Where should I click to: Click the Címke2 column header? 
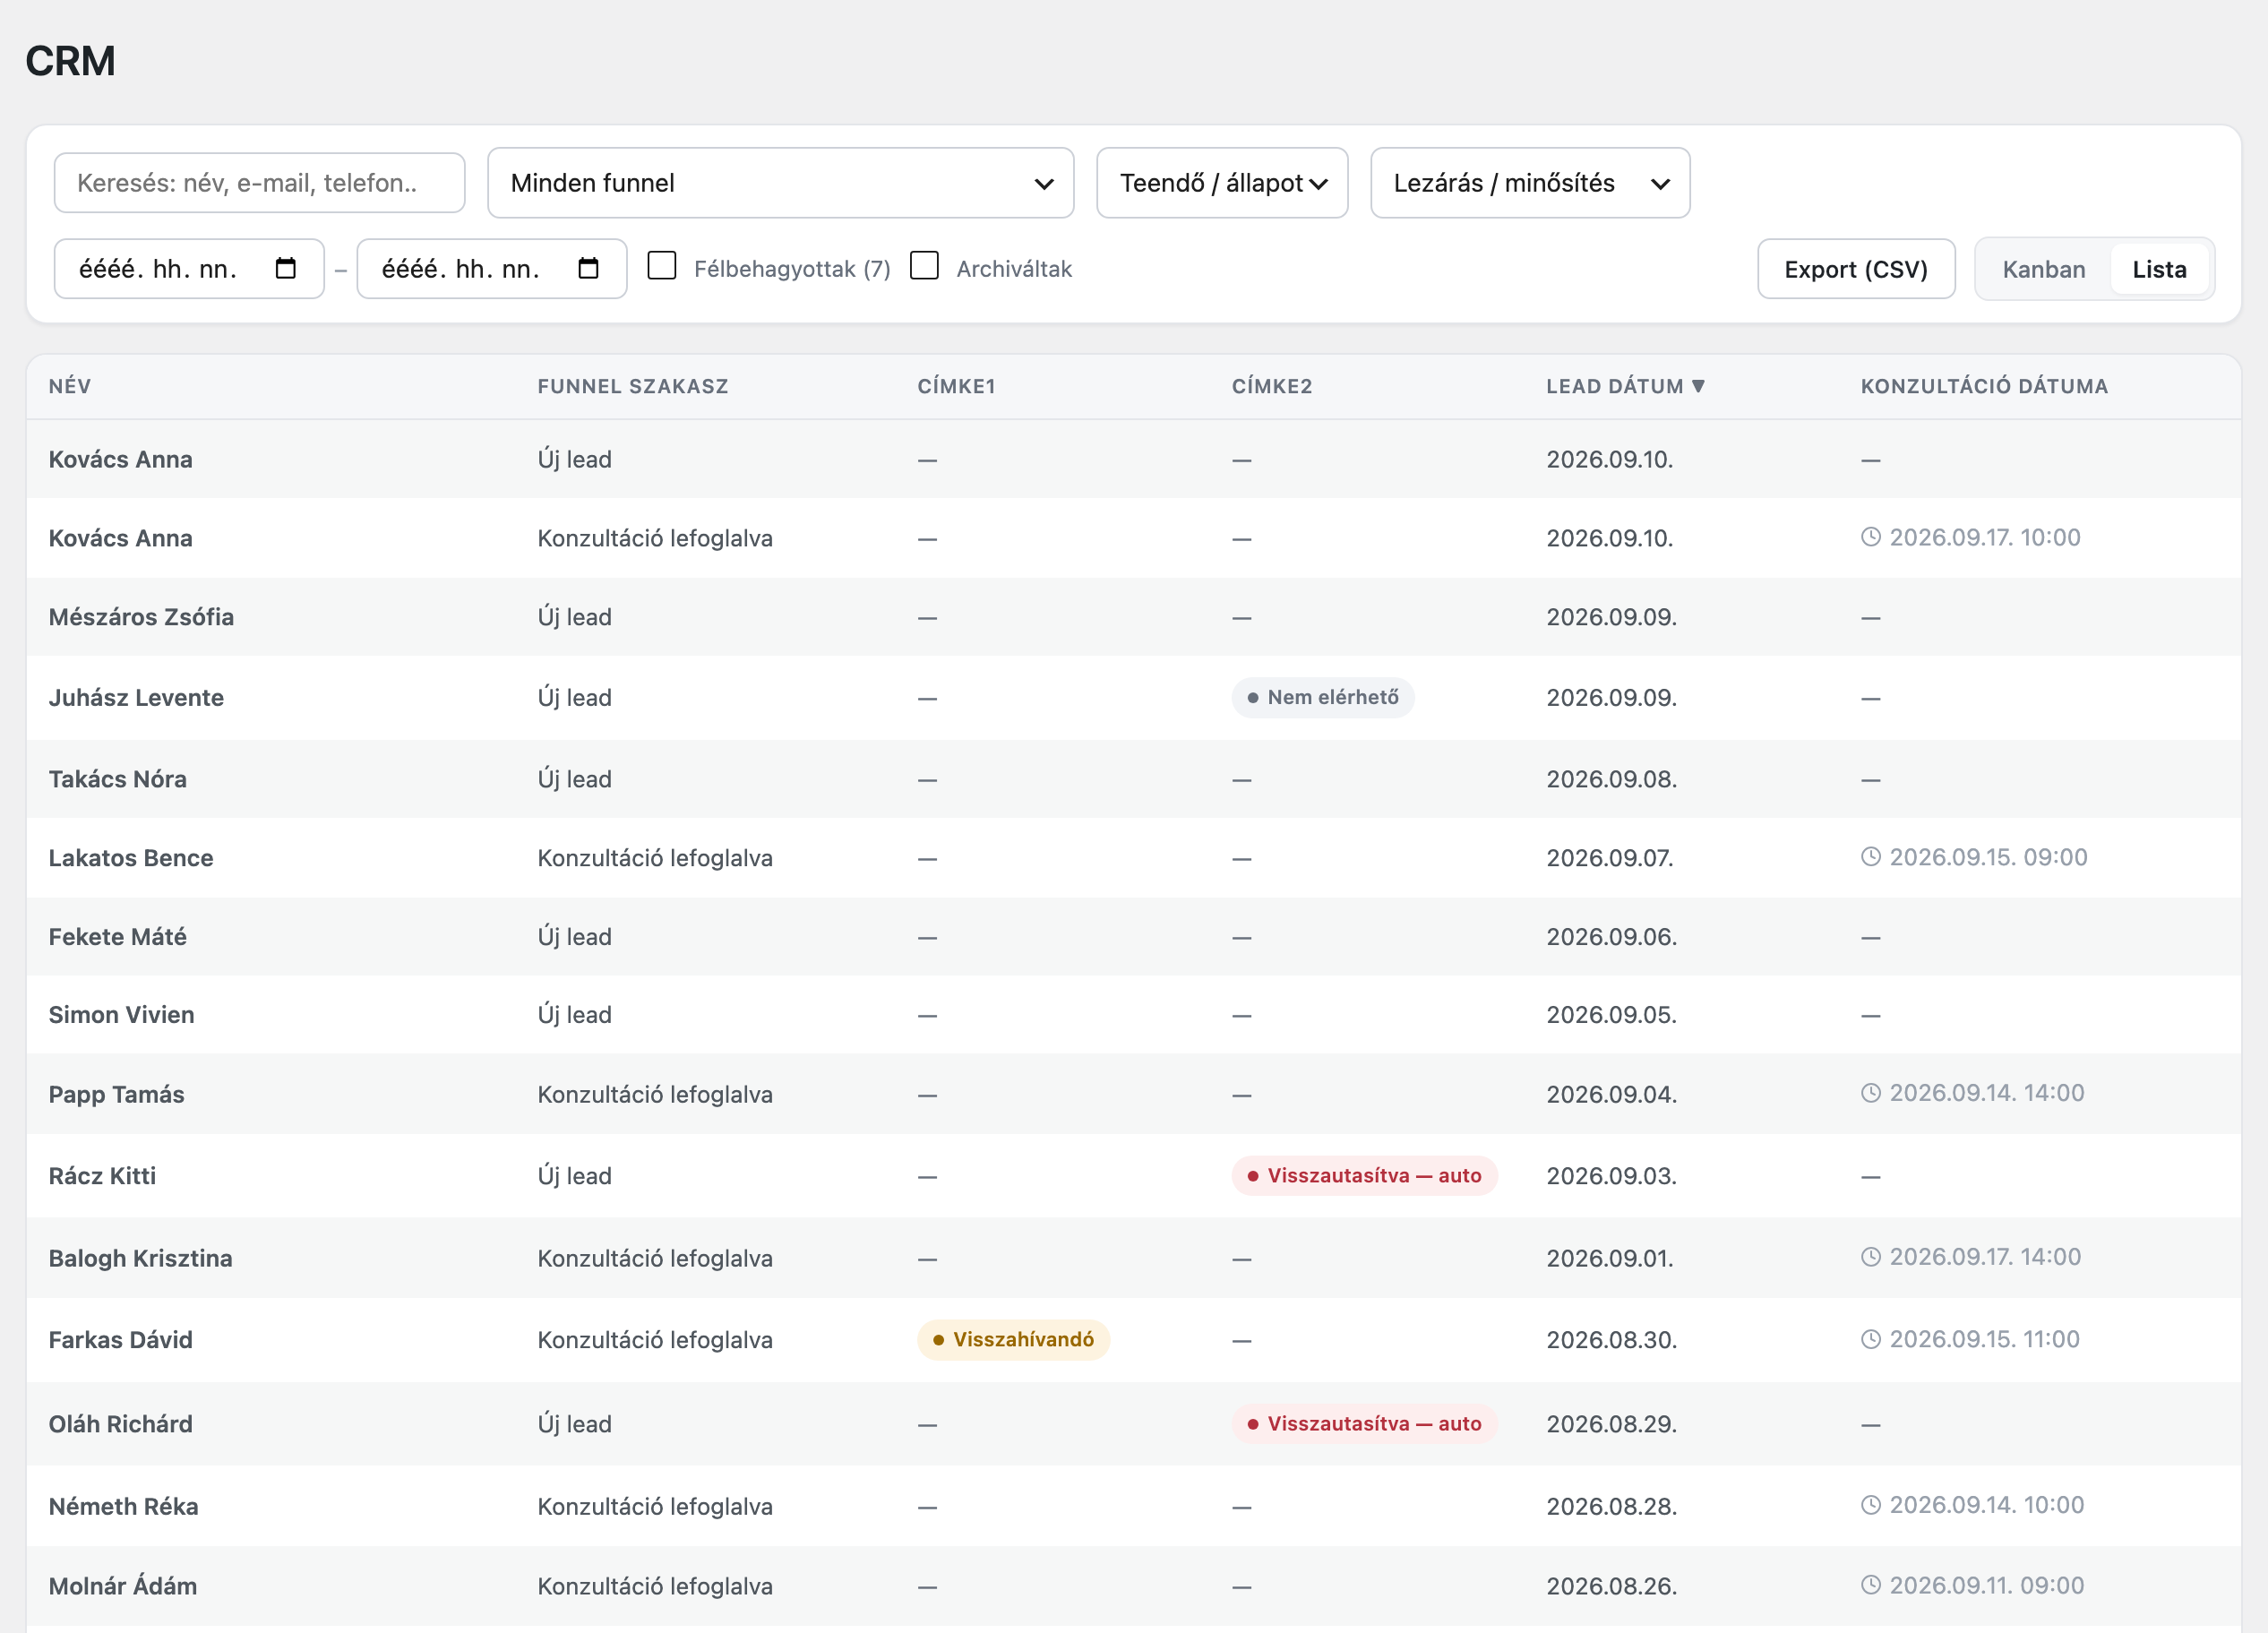tap(1272, 386)
